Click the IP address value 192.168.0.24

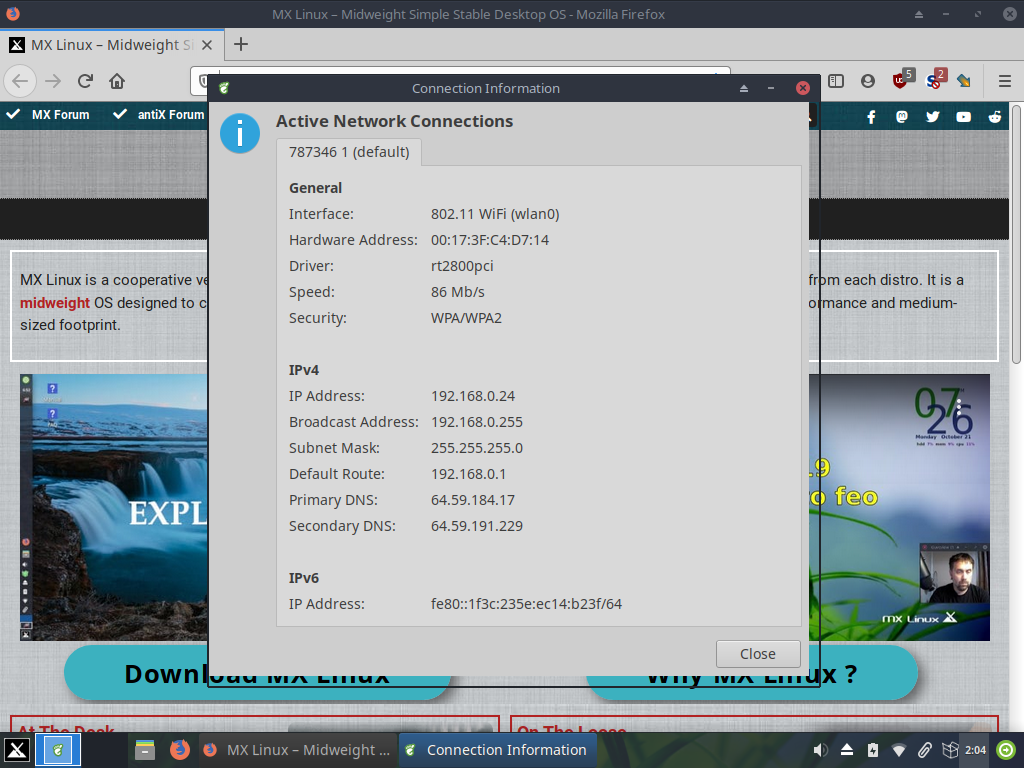click(x=473, y=396)
